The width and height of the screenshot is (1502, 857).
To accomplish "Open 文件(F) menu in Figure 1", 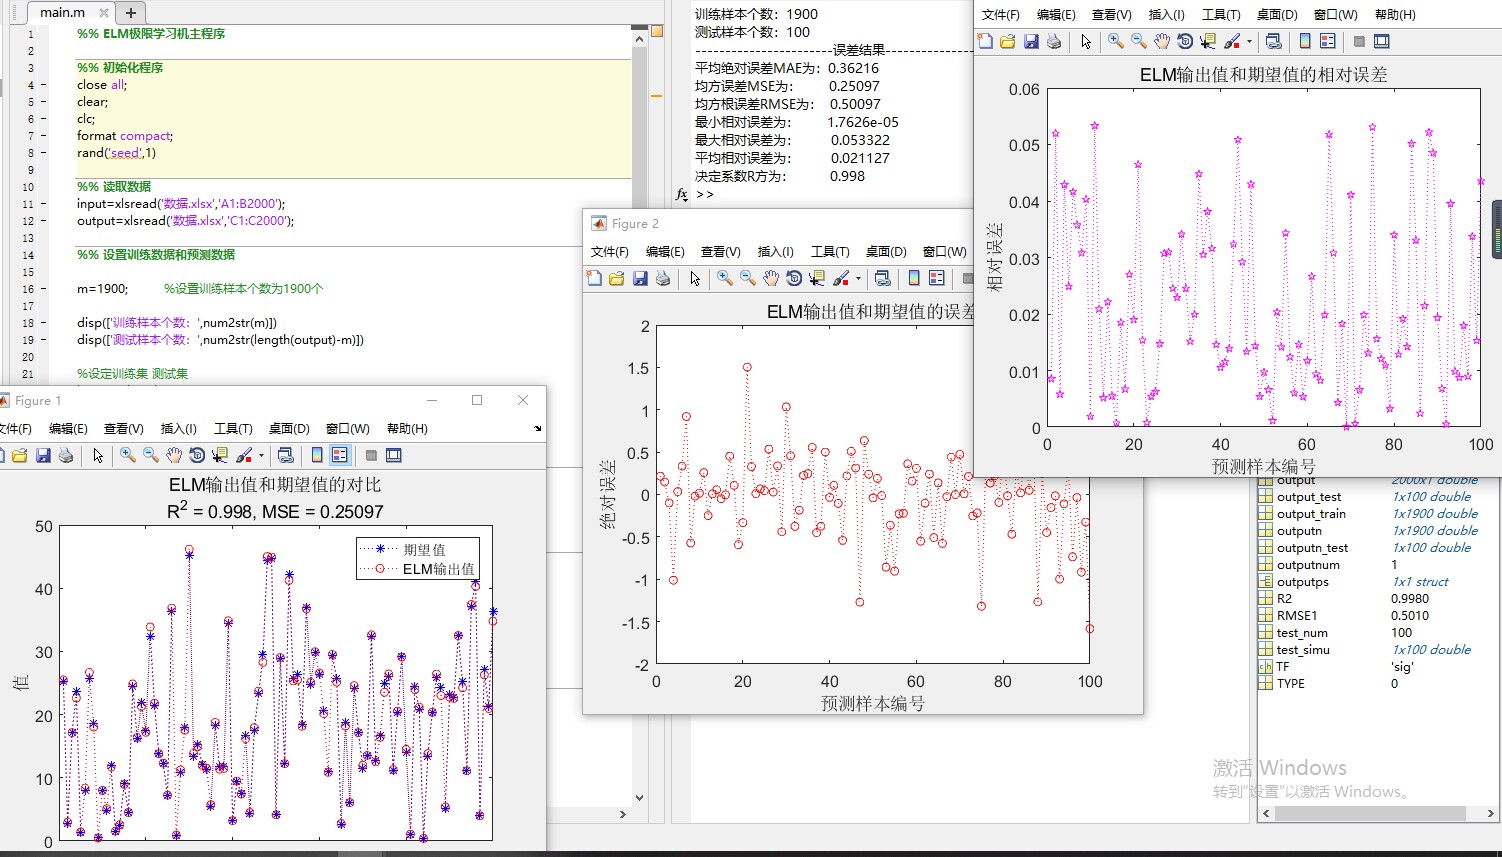I will click(14, 429).
